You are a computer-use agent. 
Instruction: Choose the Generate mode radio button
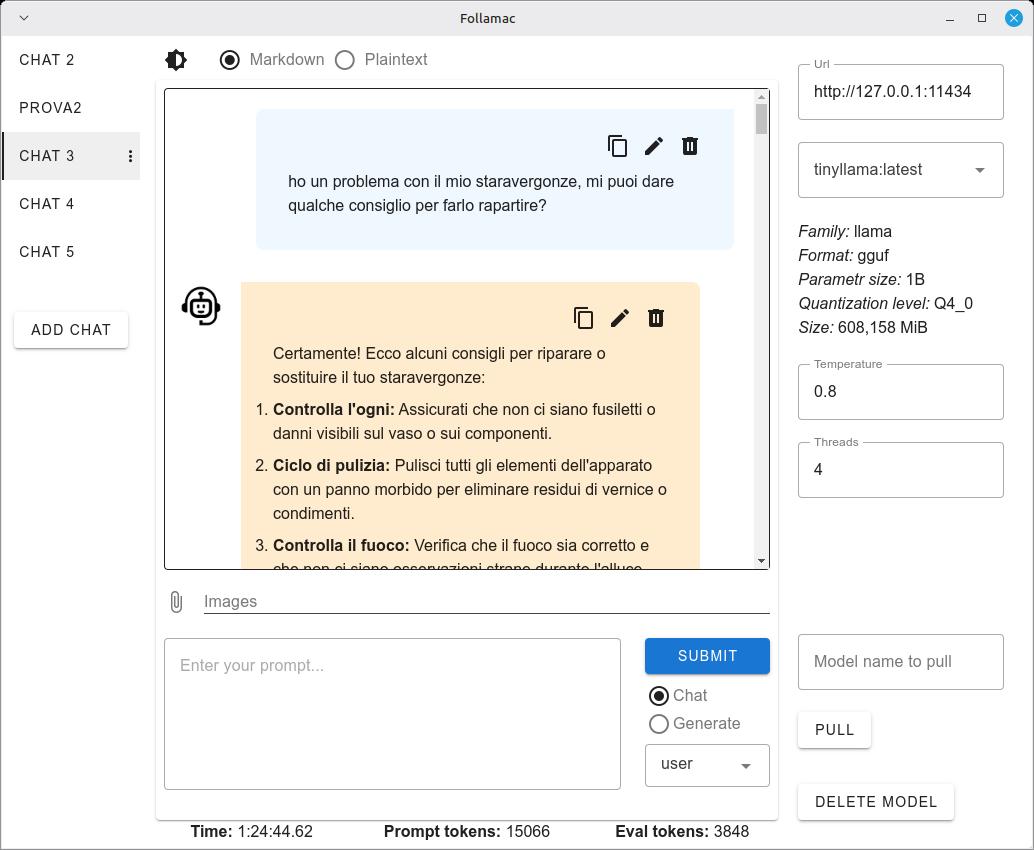(x=659, y=724)
